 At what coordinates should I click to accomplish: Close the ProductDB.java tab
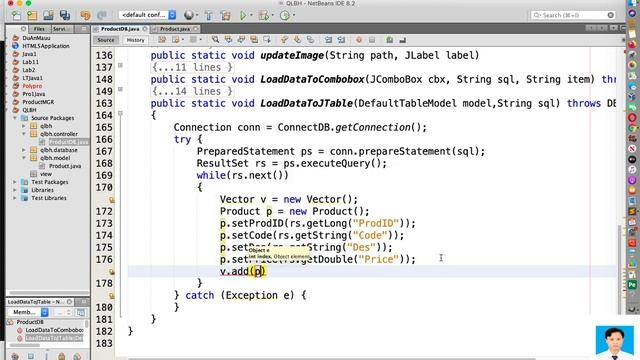(x=144, y=29)
